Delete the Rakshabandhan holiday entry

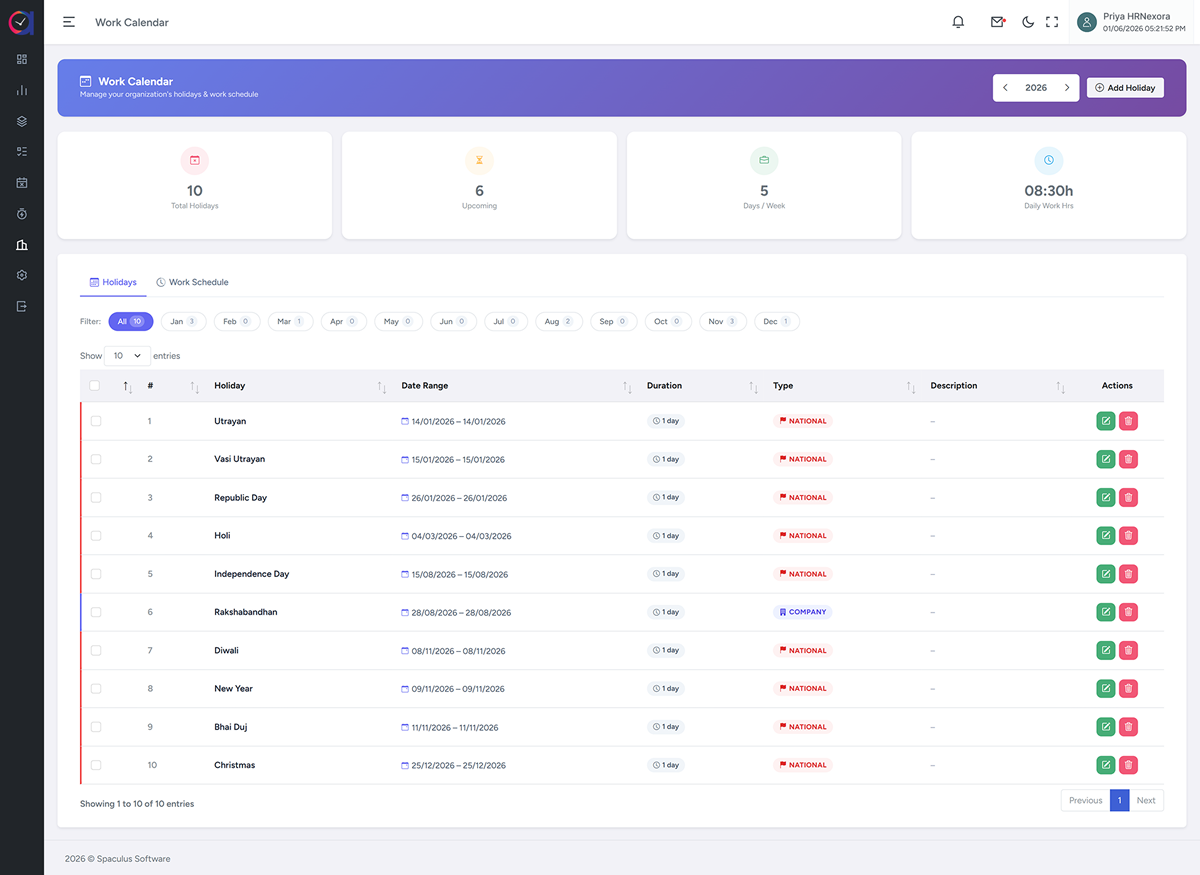pos(1128,612)
